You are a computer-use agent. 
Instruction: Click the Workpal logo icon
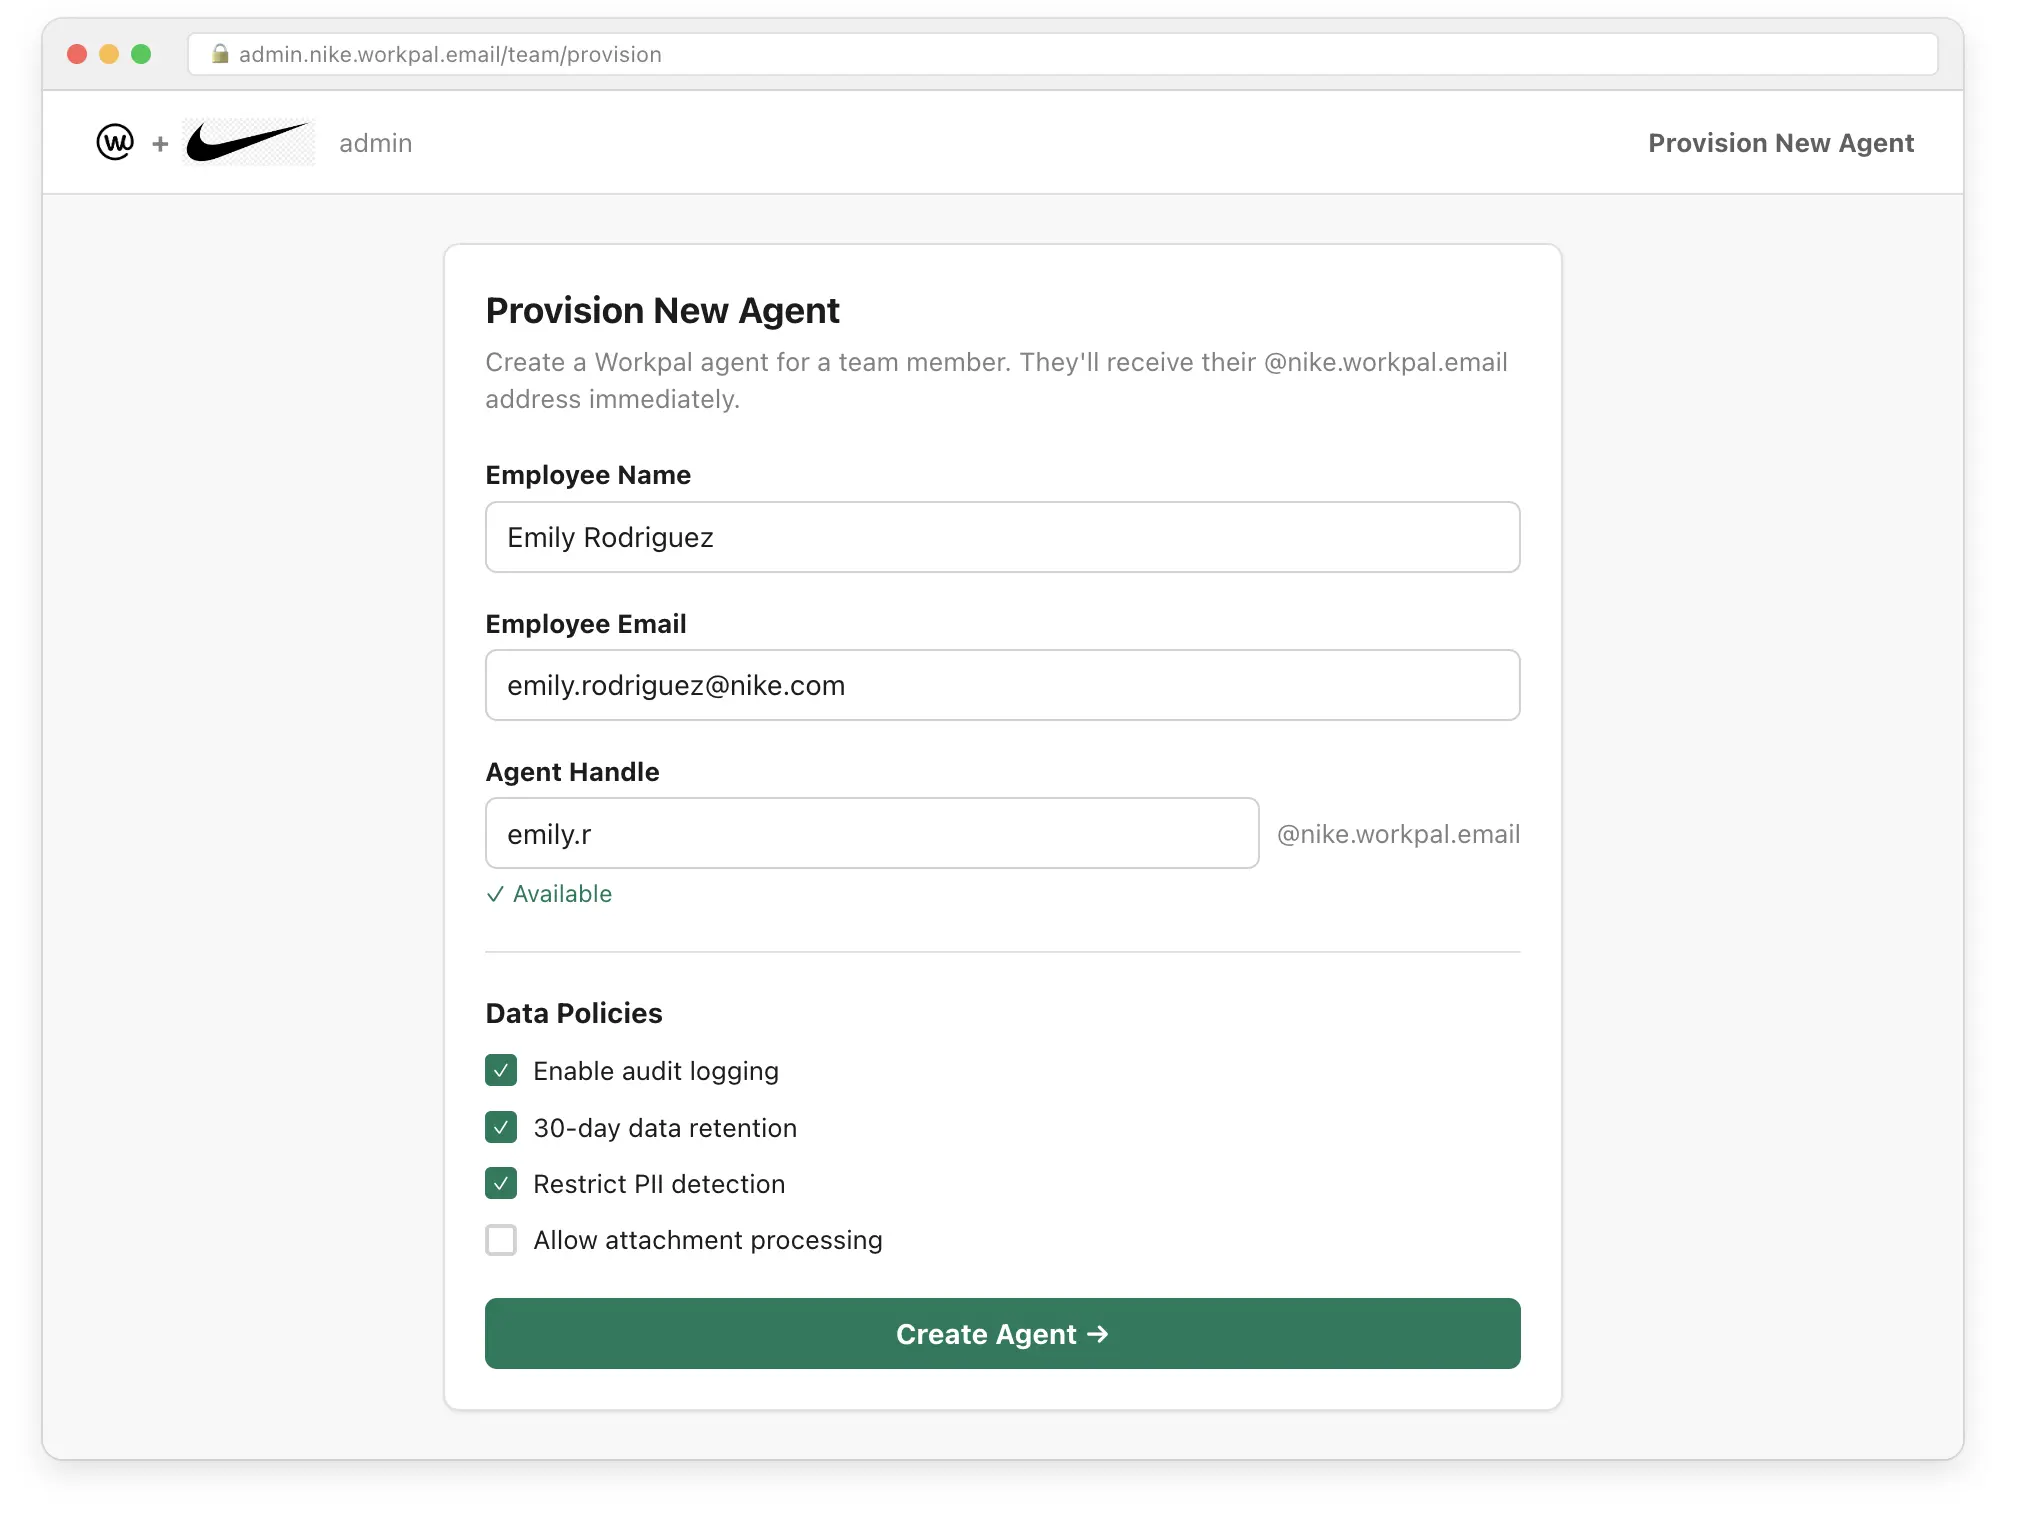(115, 142)
